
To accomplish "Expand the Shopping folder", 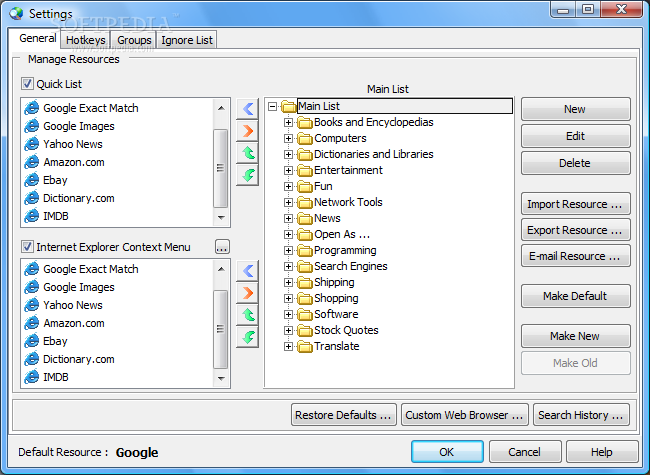I will pos(289,298).
